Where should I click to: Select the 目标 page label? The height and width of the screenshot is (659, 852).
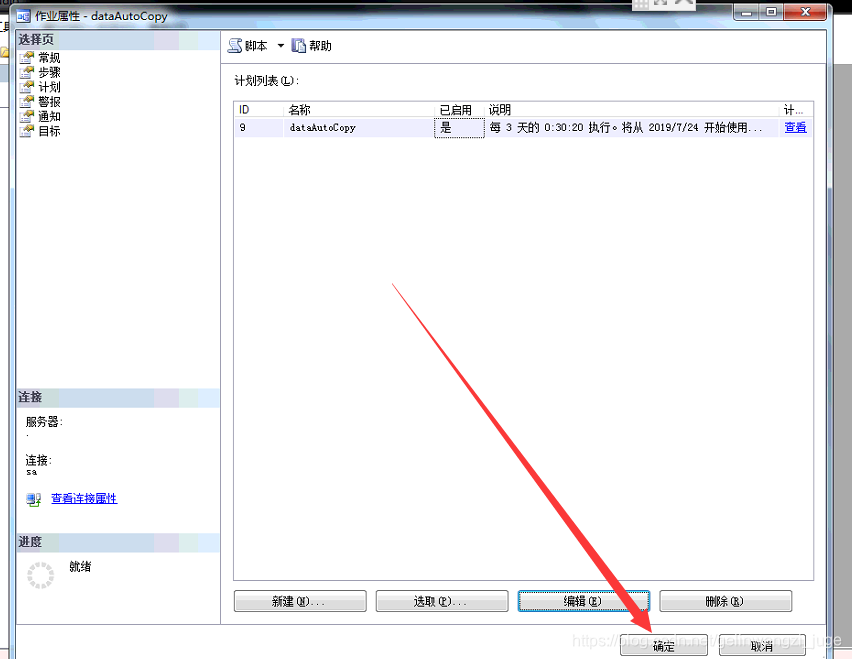click(x=49, y=131)
